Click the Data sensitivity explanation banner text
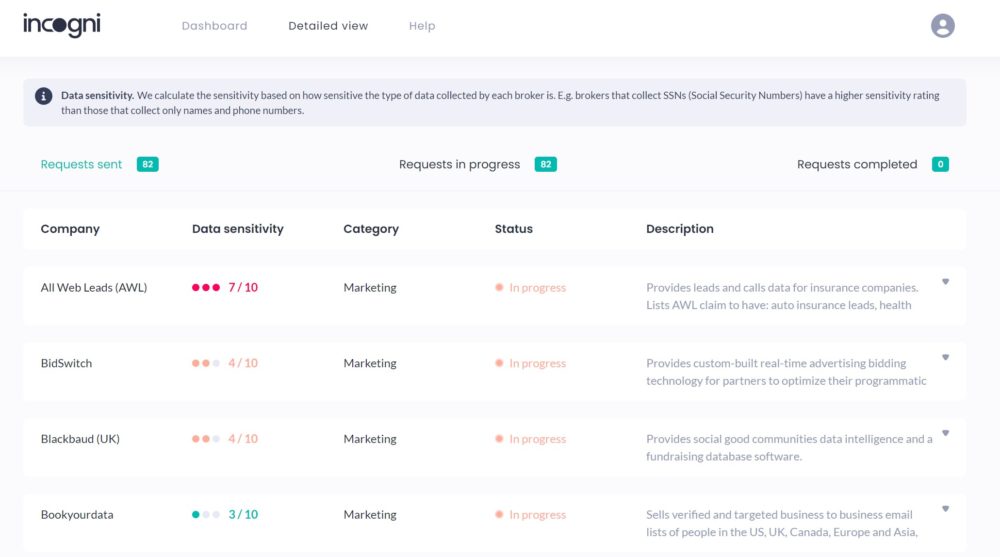The width and height of the screenshot is (1000, 557). tap(500, 103)
